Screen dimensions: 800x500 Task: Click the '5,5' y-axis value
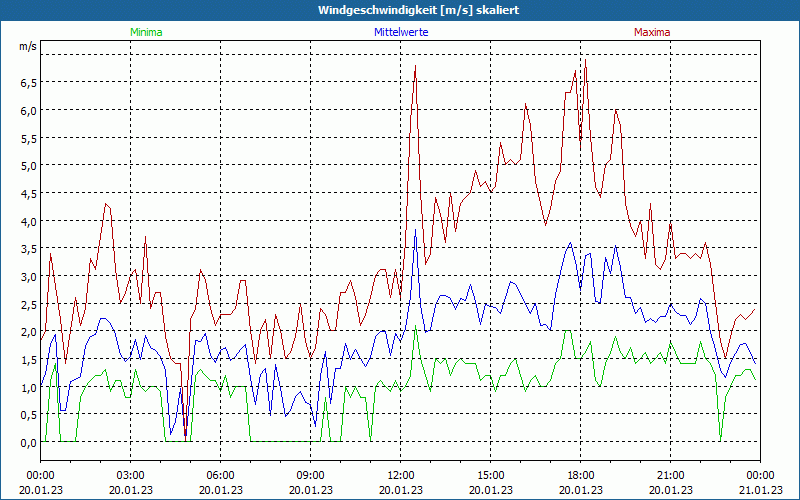[x=29, y=138]
